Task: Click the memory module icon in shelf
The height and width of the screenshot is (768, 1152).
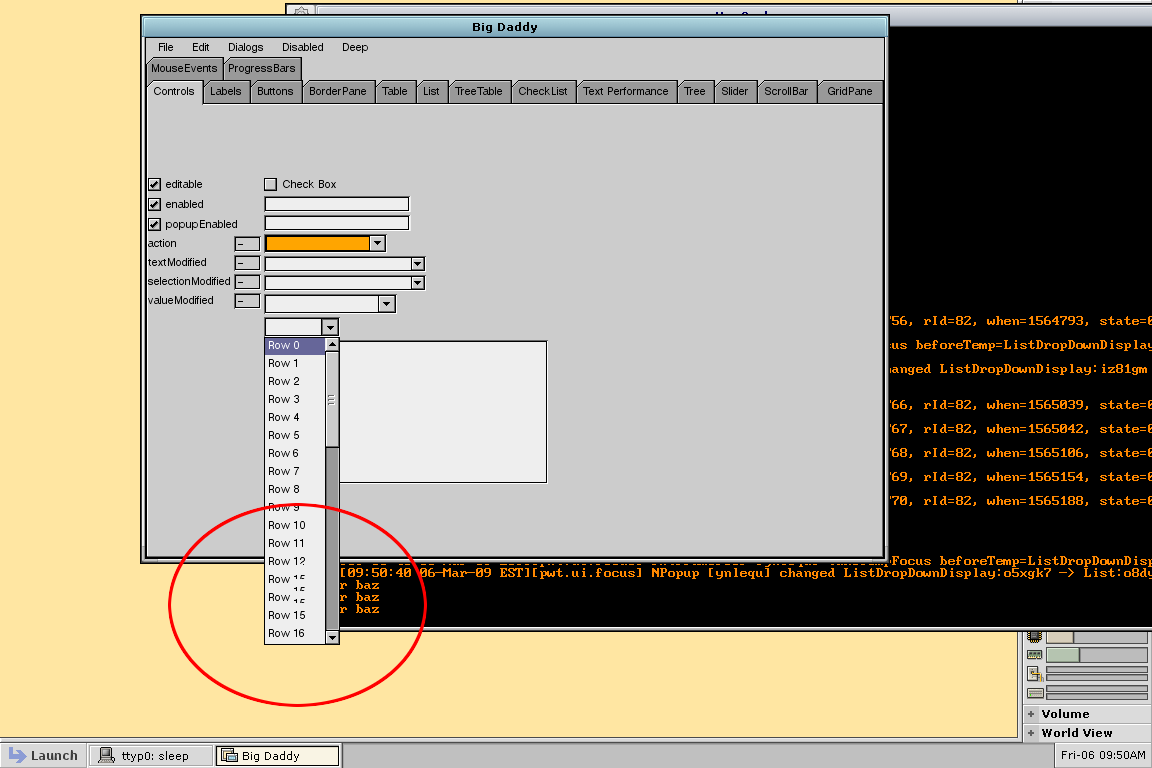Action: tap(1035, 655)
